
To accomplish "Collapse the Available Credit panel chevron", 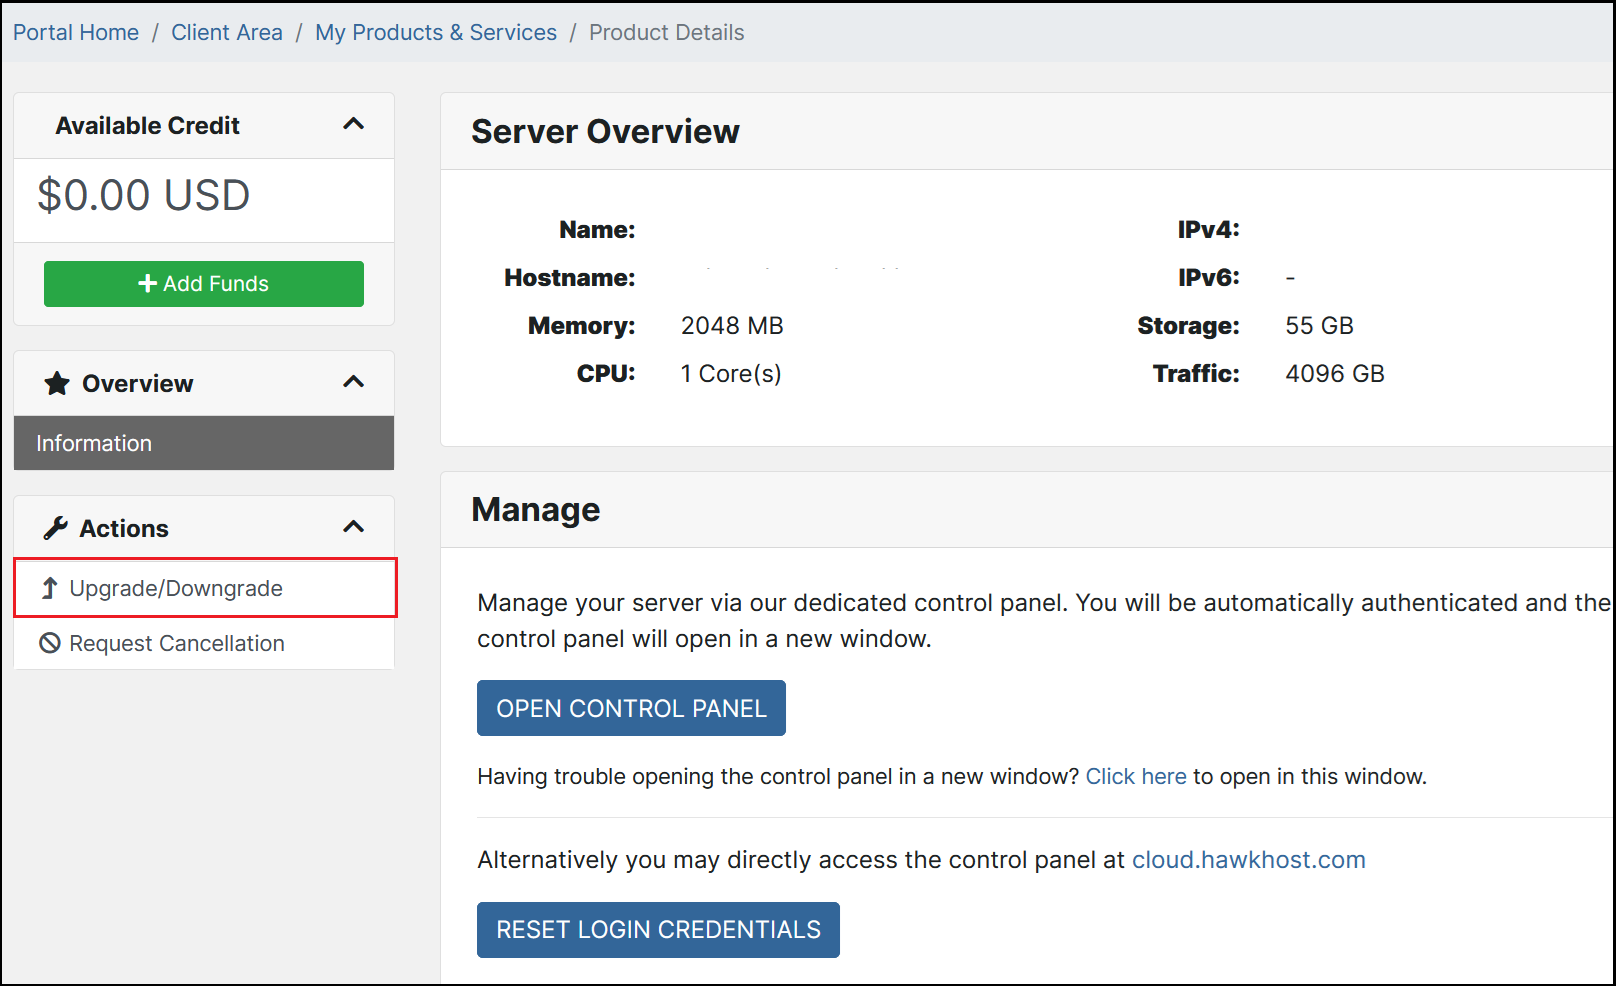I will click(353, 125).
